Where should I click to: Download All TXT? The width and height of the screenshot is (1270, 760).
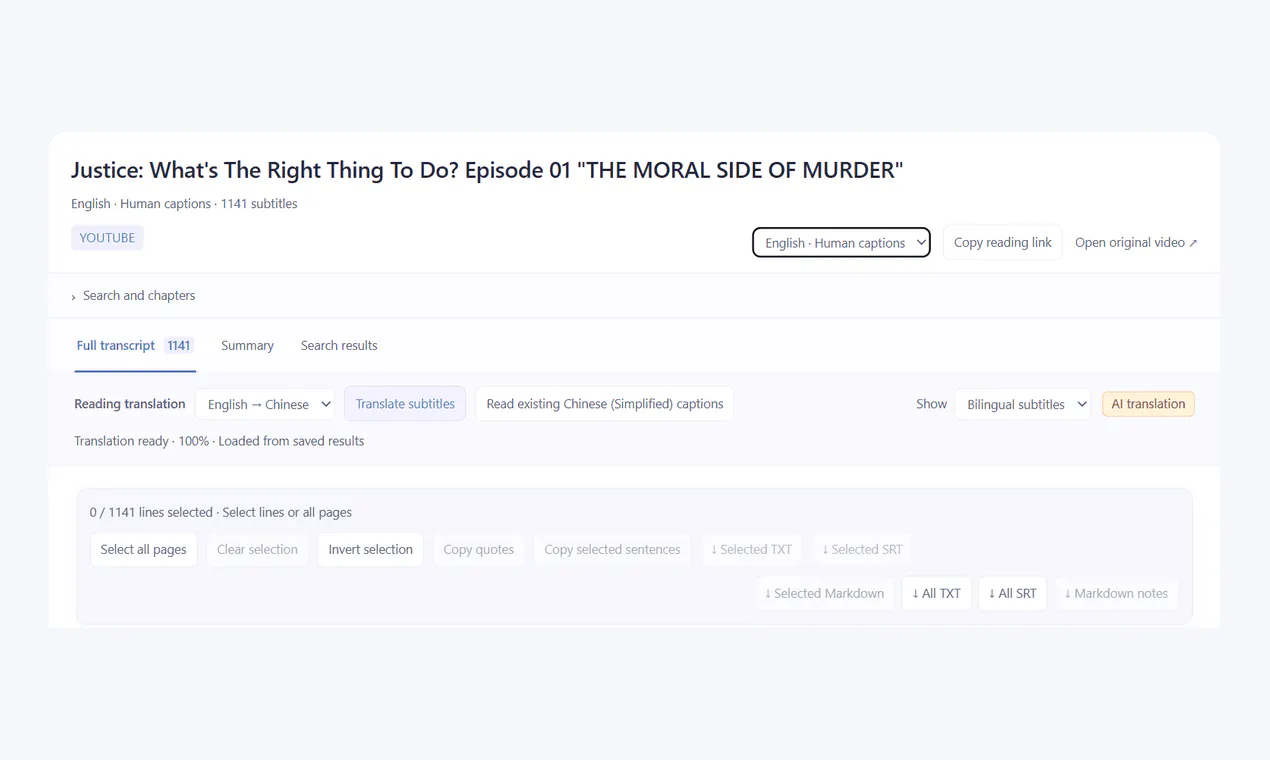tap(936, 594)
